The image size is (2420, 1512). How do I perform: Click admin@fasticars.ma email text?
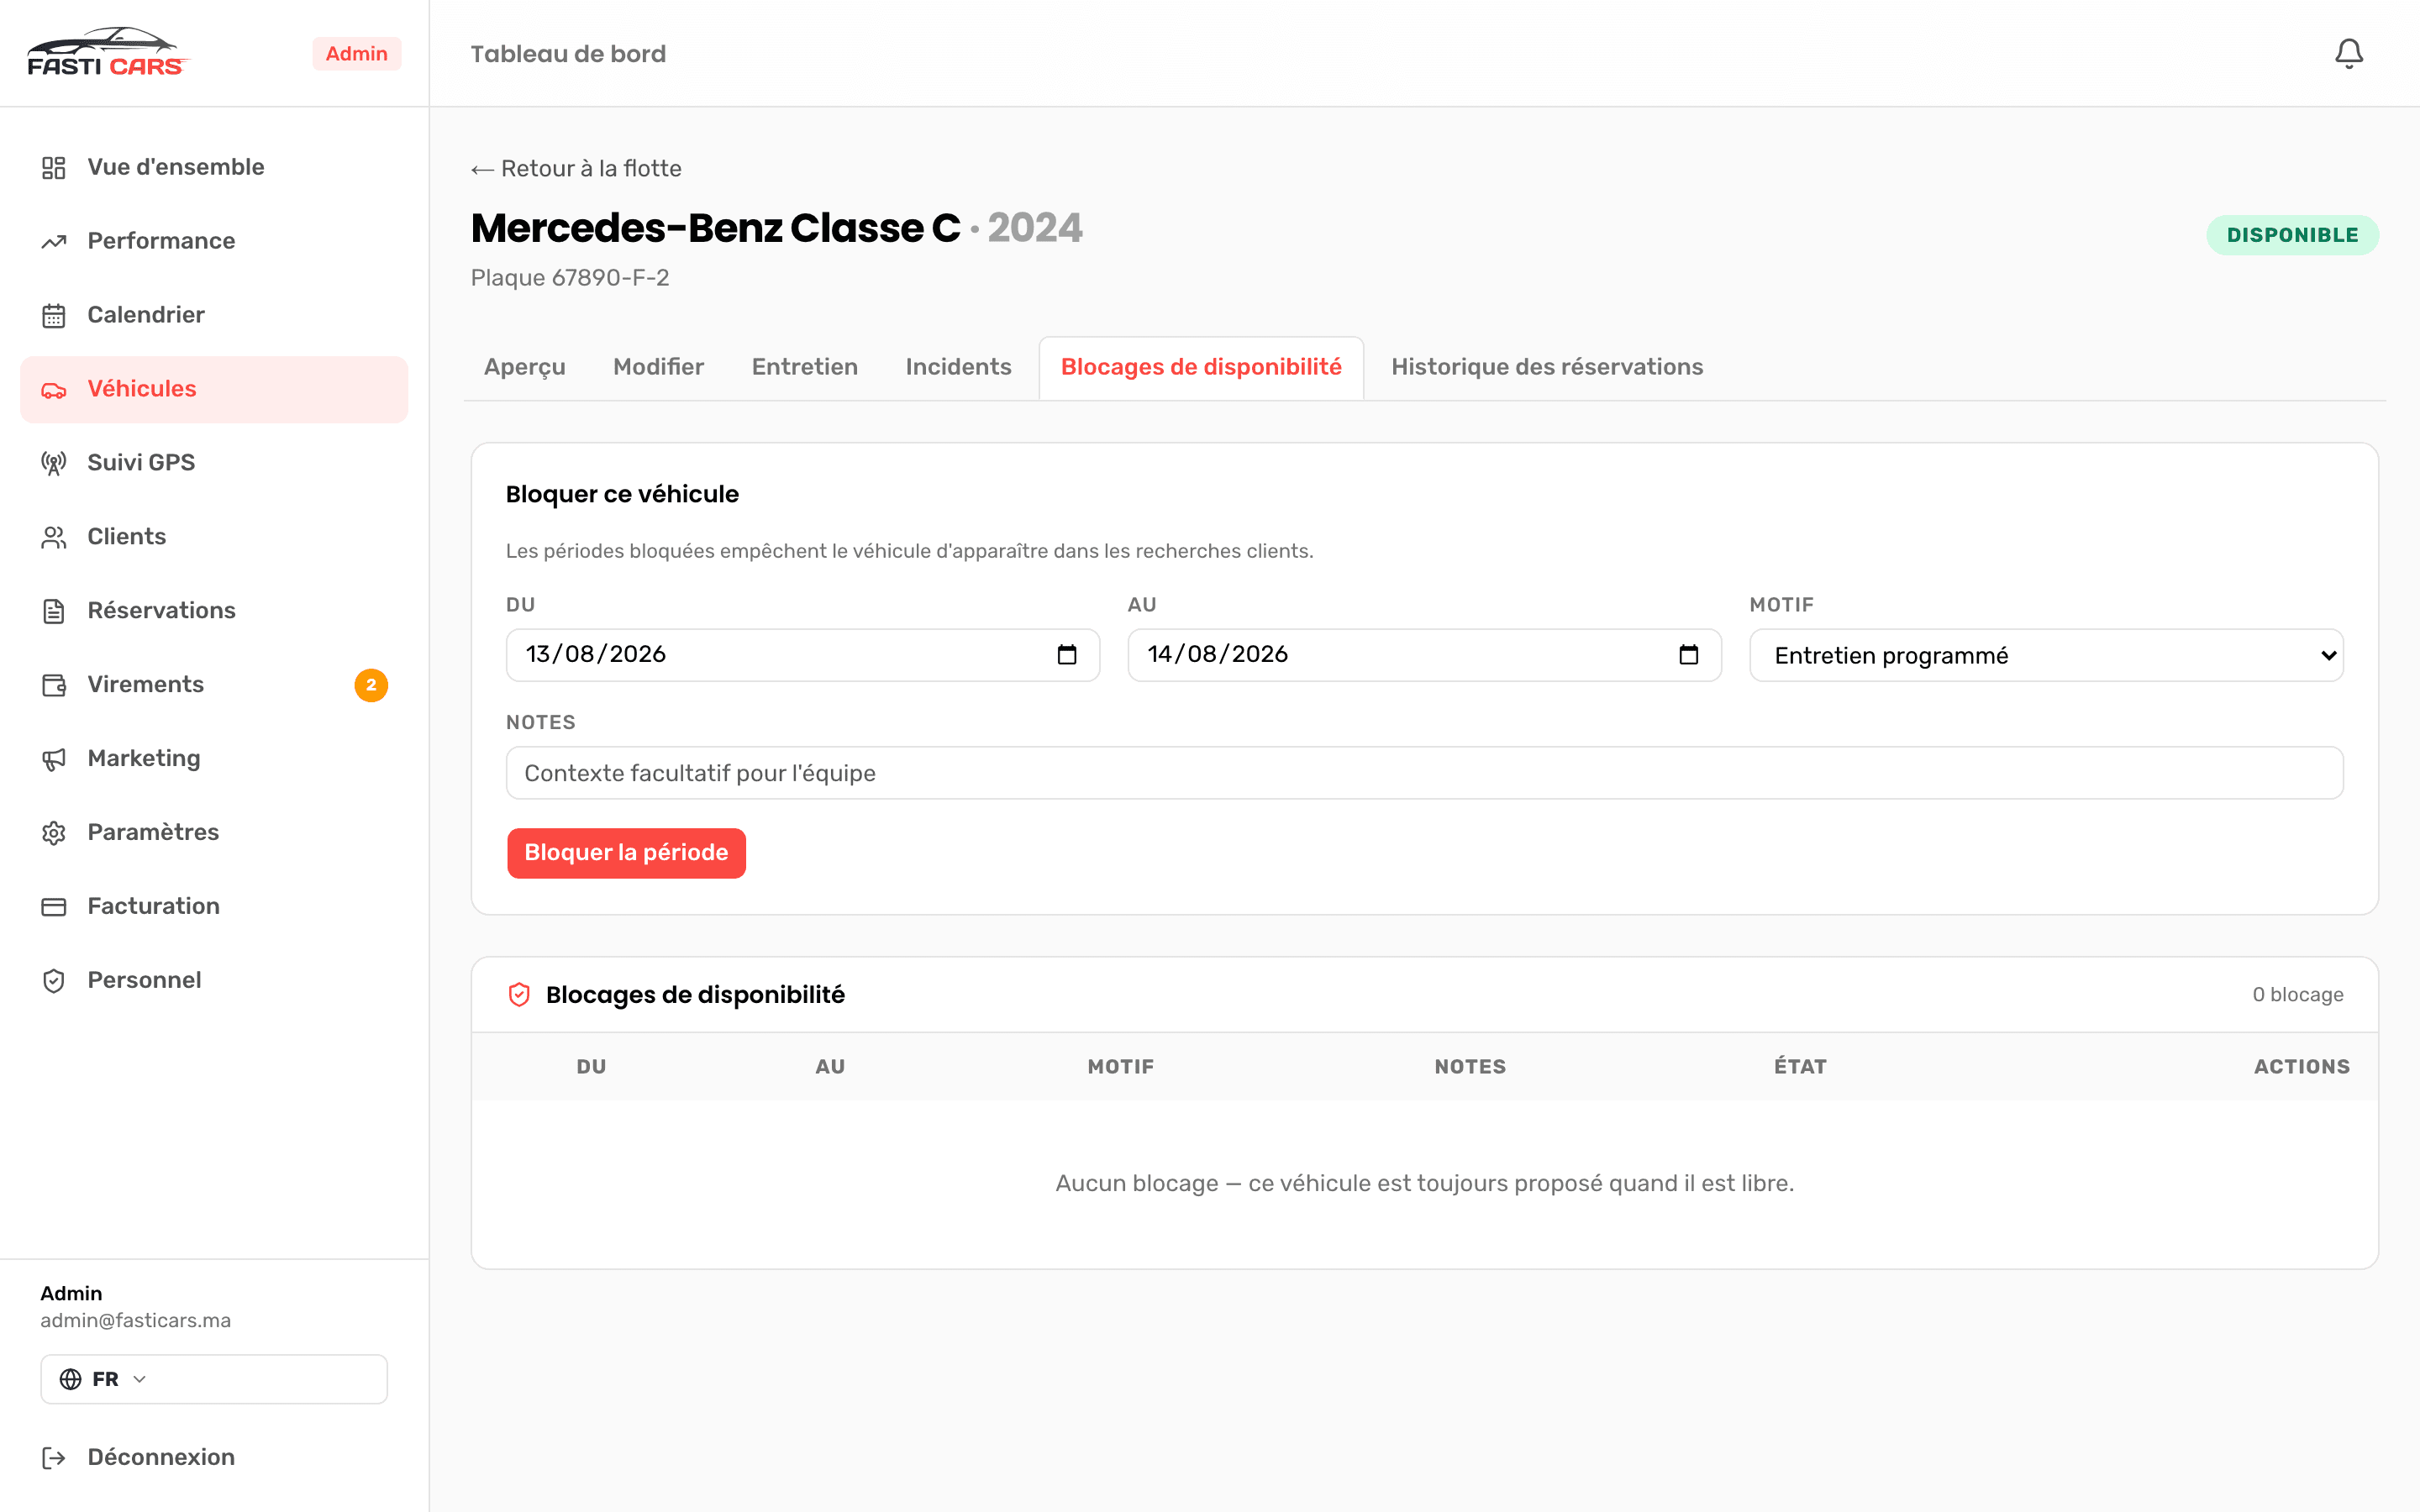pyautogui.click(x=136, y=1320)
